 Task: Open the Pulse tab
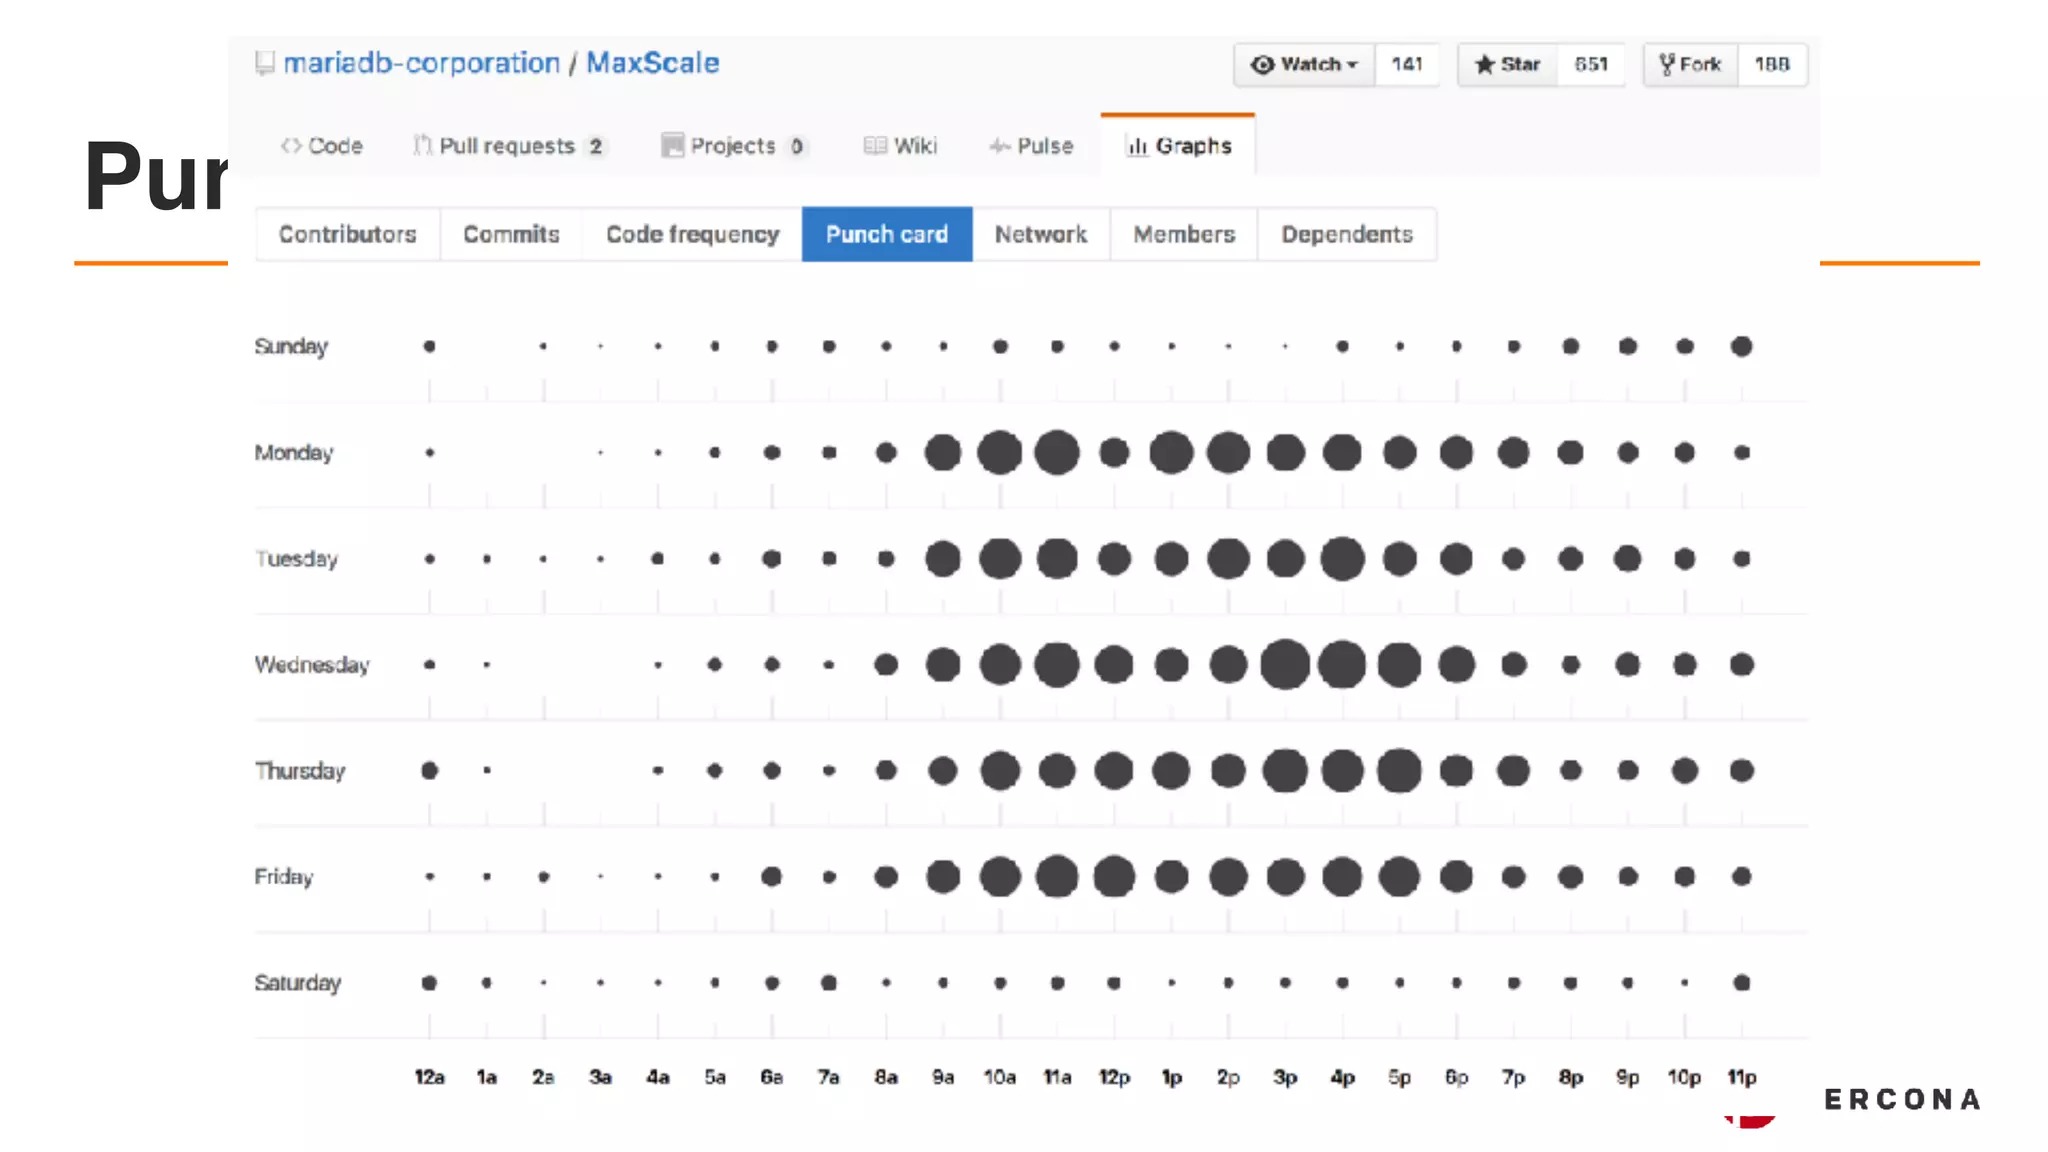tap(1031, 146)
